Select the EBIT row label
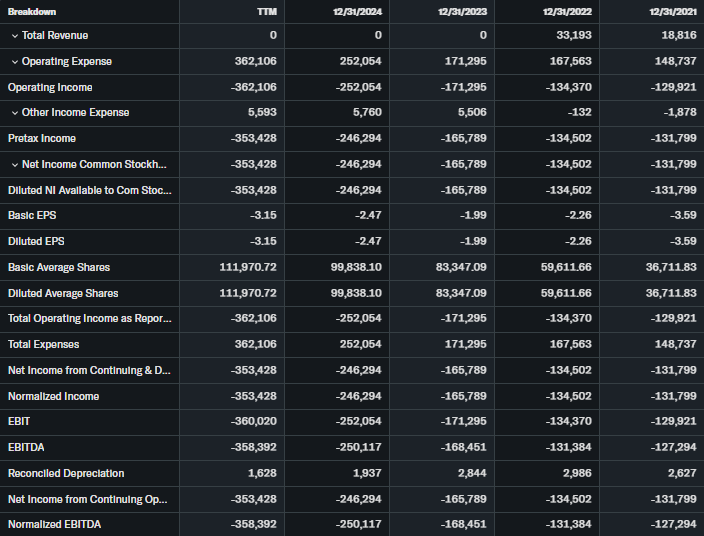The width and height of the screenshot is (704, 536). click(19, 423)
